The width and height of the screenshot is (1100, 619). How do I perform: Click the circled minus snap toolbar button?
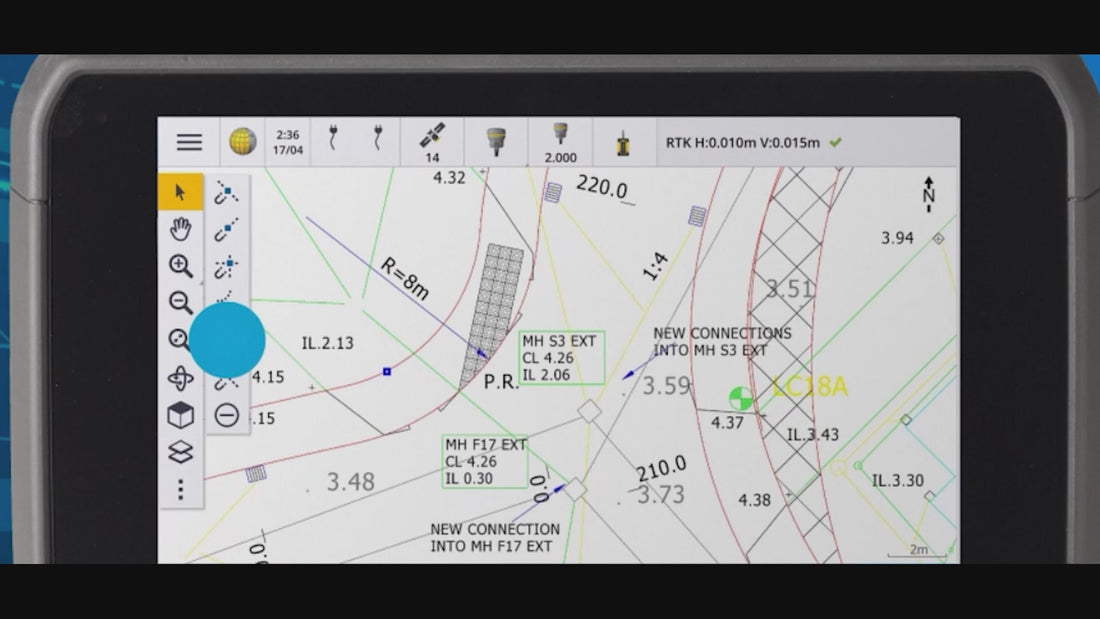point(227,414)
